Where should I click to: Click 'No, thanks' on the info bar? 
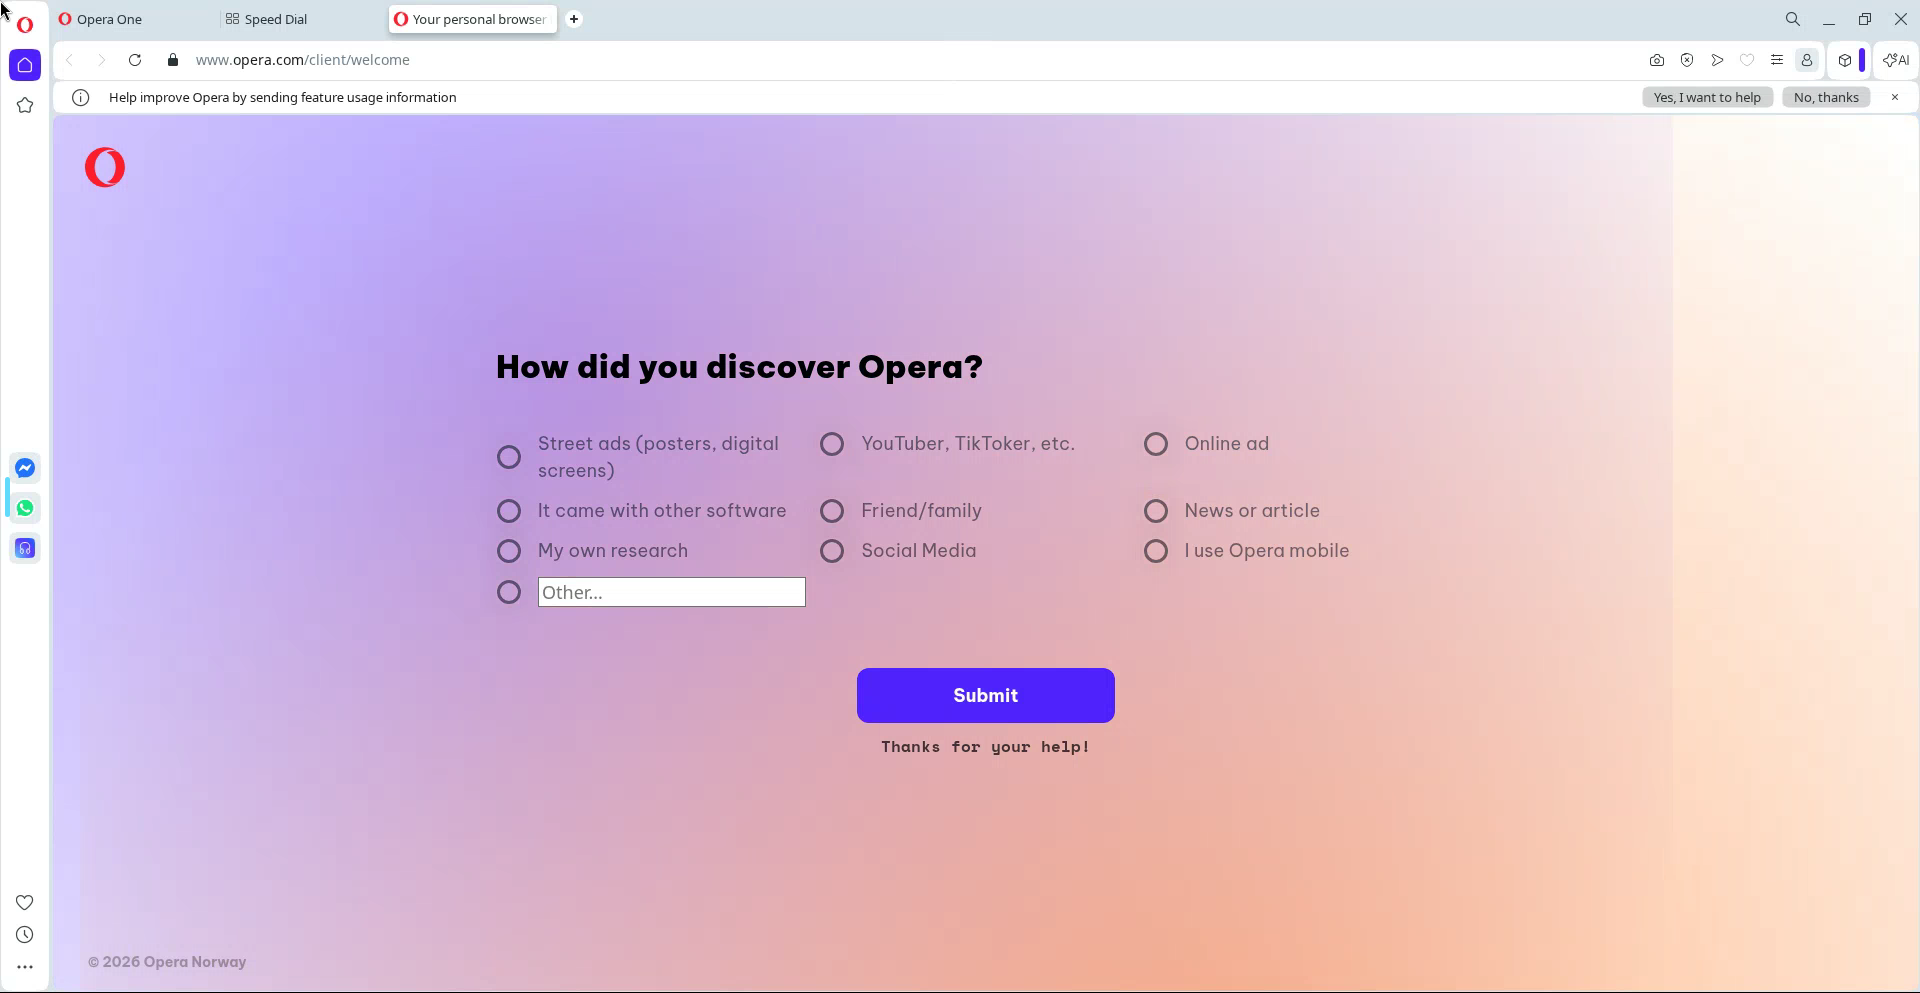tap(1826, 97)
